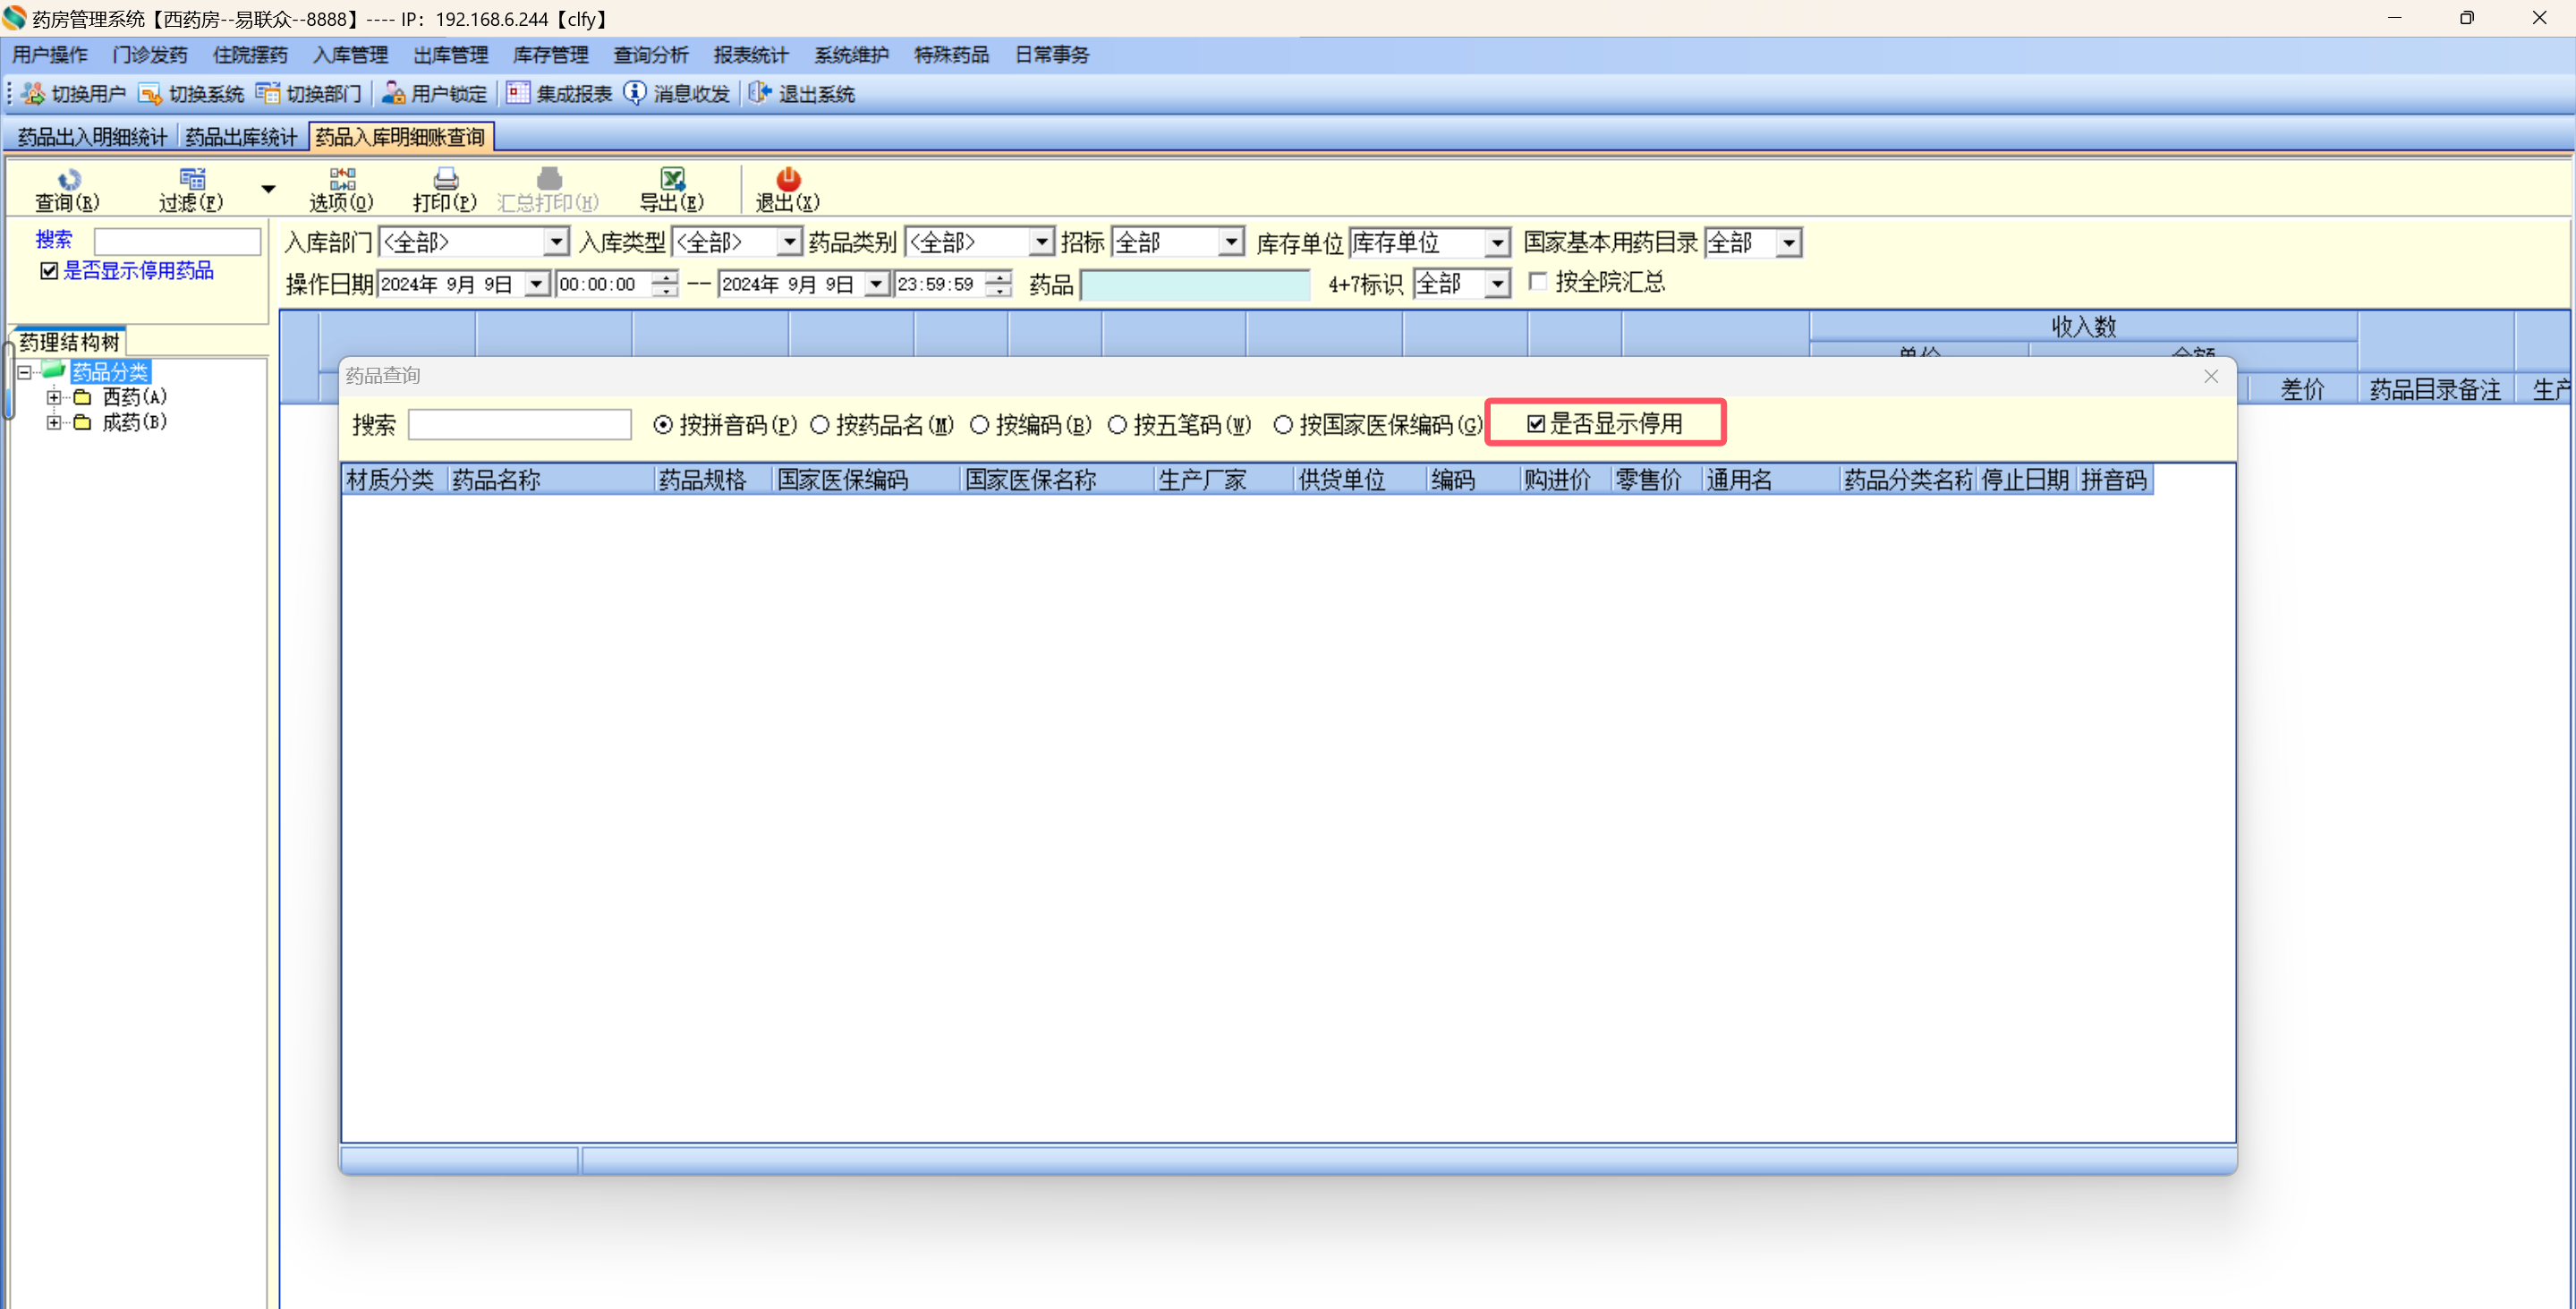2576x1309 pixels.
Task: Click the 切换用户 toolbar icon
Action: (x=33, y=94)
